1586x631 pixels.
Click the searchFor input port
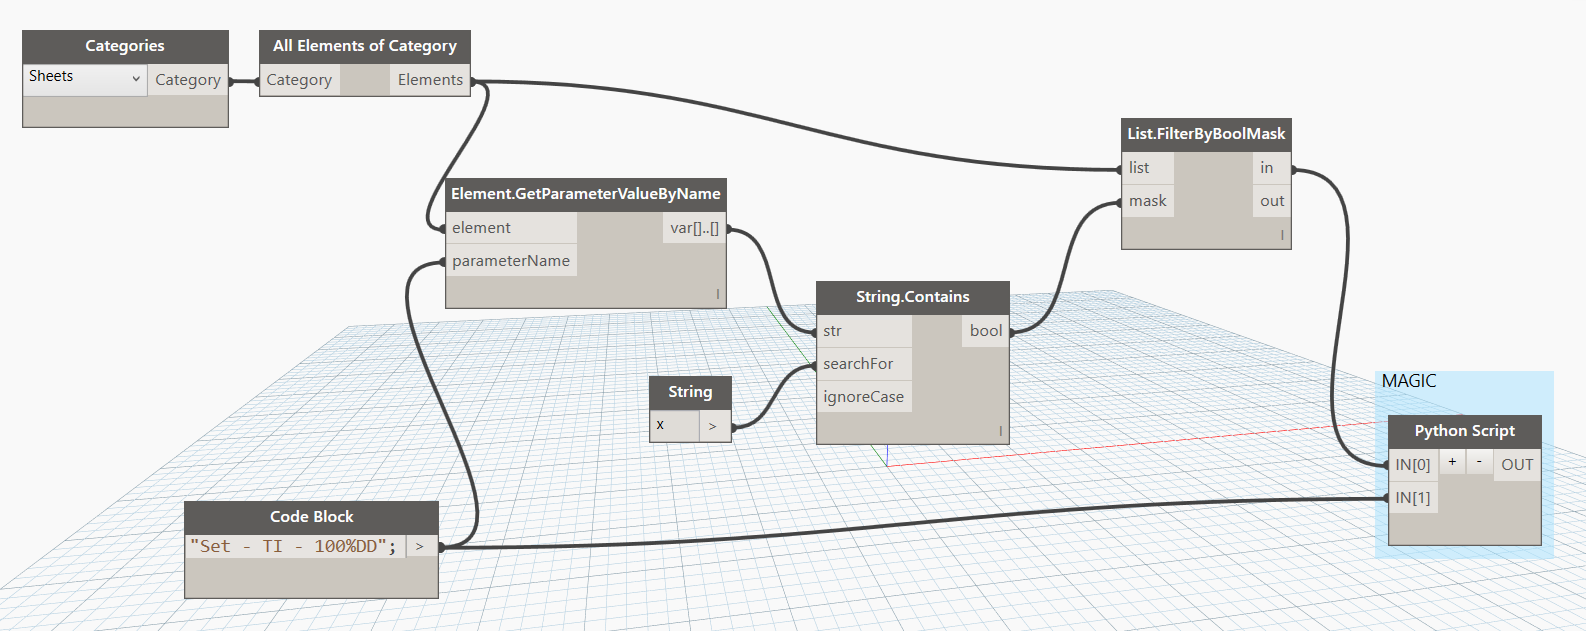coord(858,364)
